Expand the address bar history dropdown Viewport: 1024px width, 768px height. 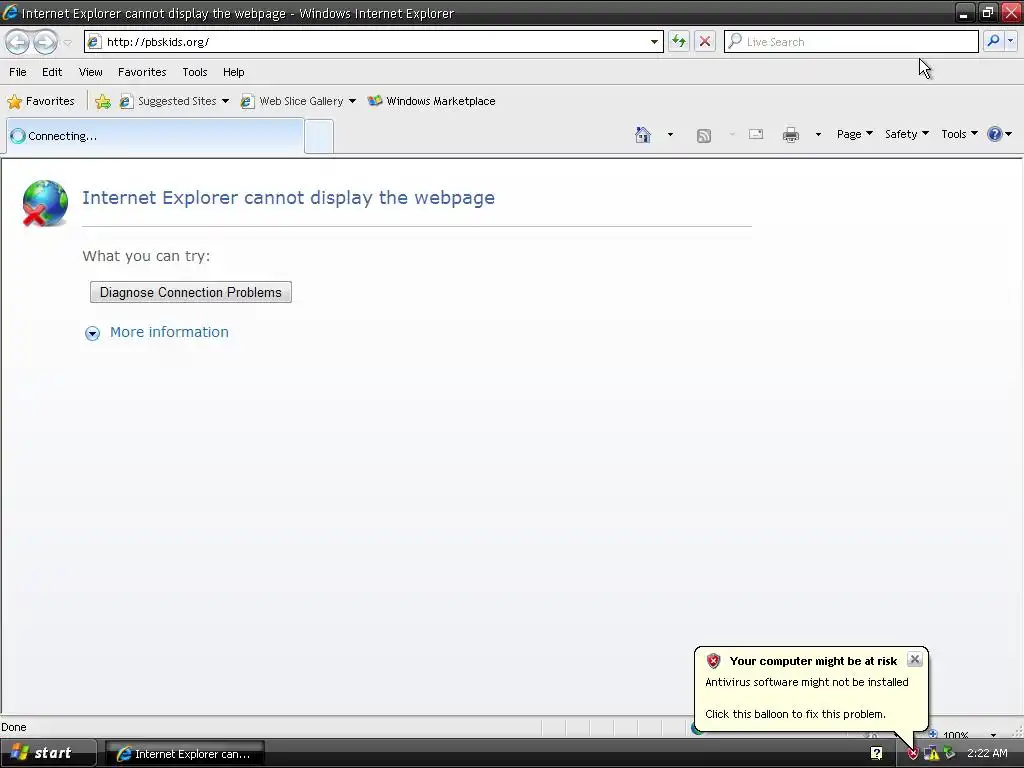tap(654, 42)
